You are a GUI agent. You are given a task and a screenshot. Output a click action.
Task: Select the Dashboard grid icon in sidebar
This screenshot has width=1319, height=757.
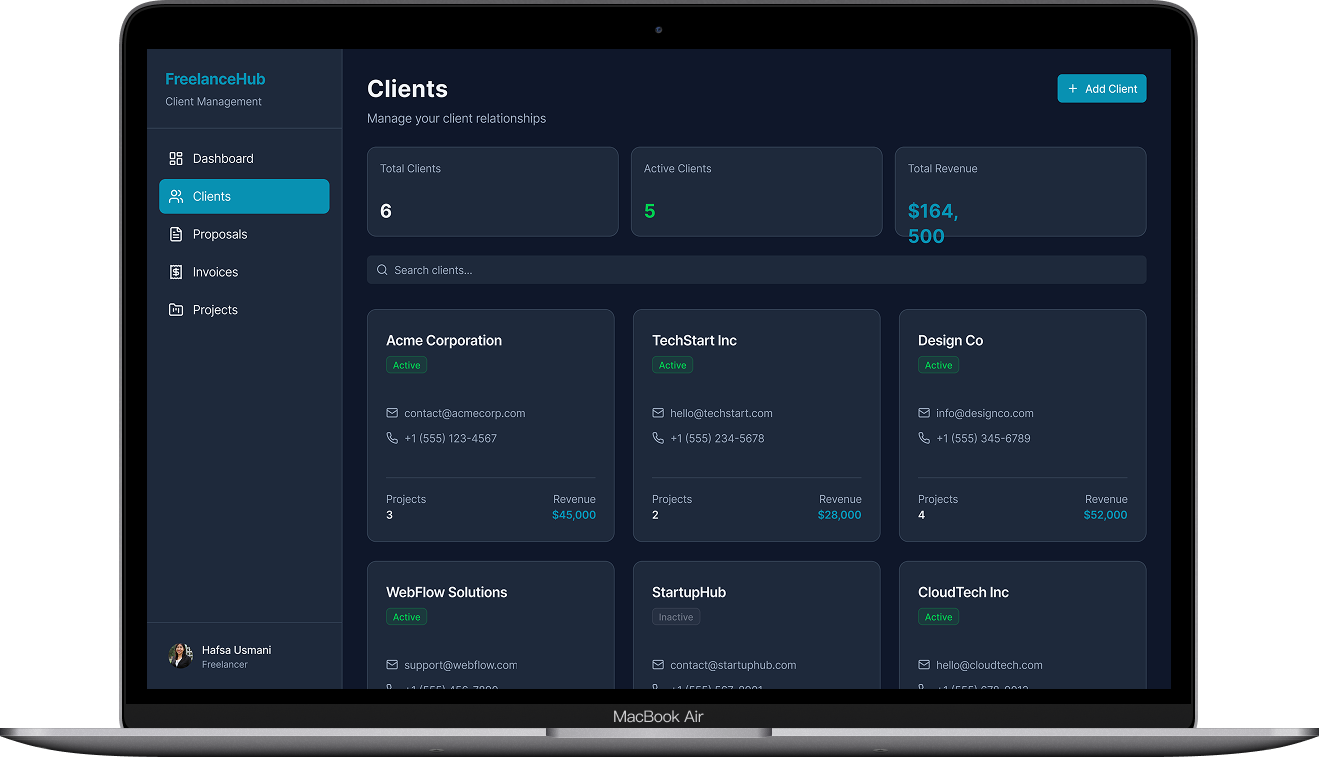tap(176, 158)
